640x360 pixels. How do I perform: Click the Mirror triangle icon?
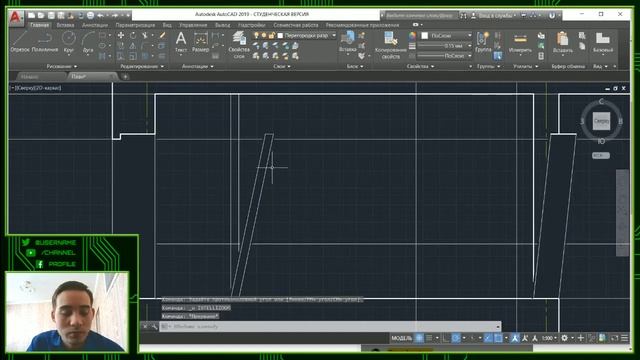point(133,46)
